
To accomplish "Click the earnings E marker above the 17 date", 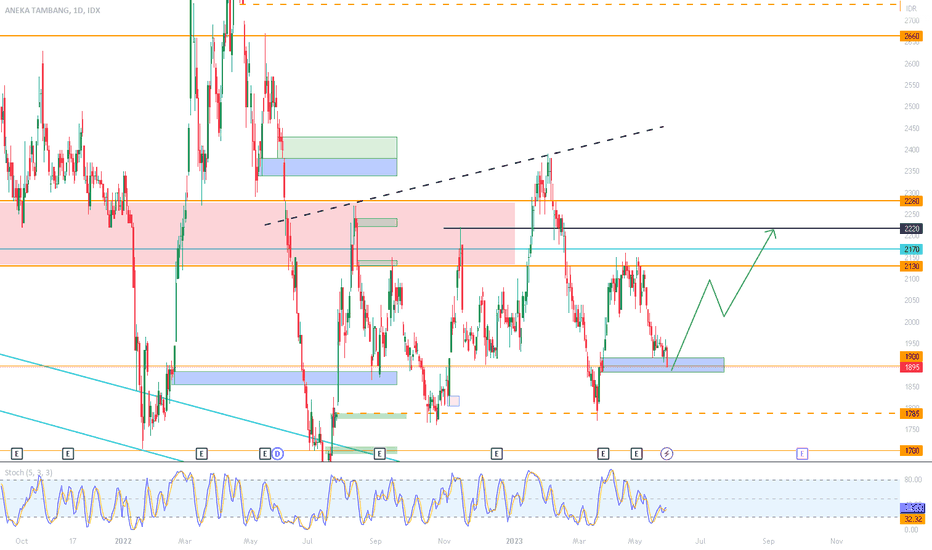I will click(68, 454).
